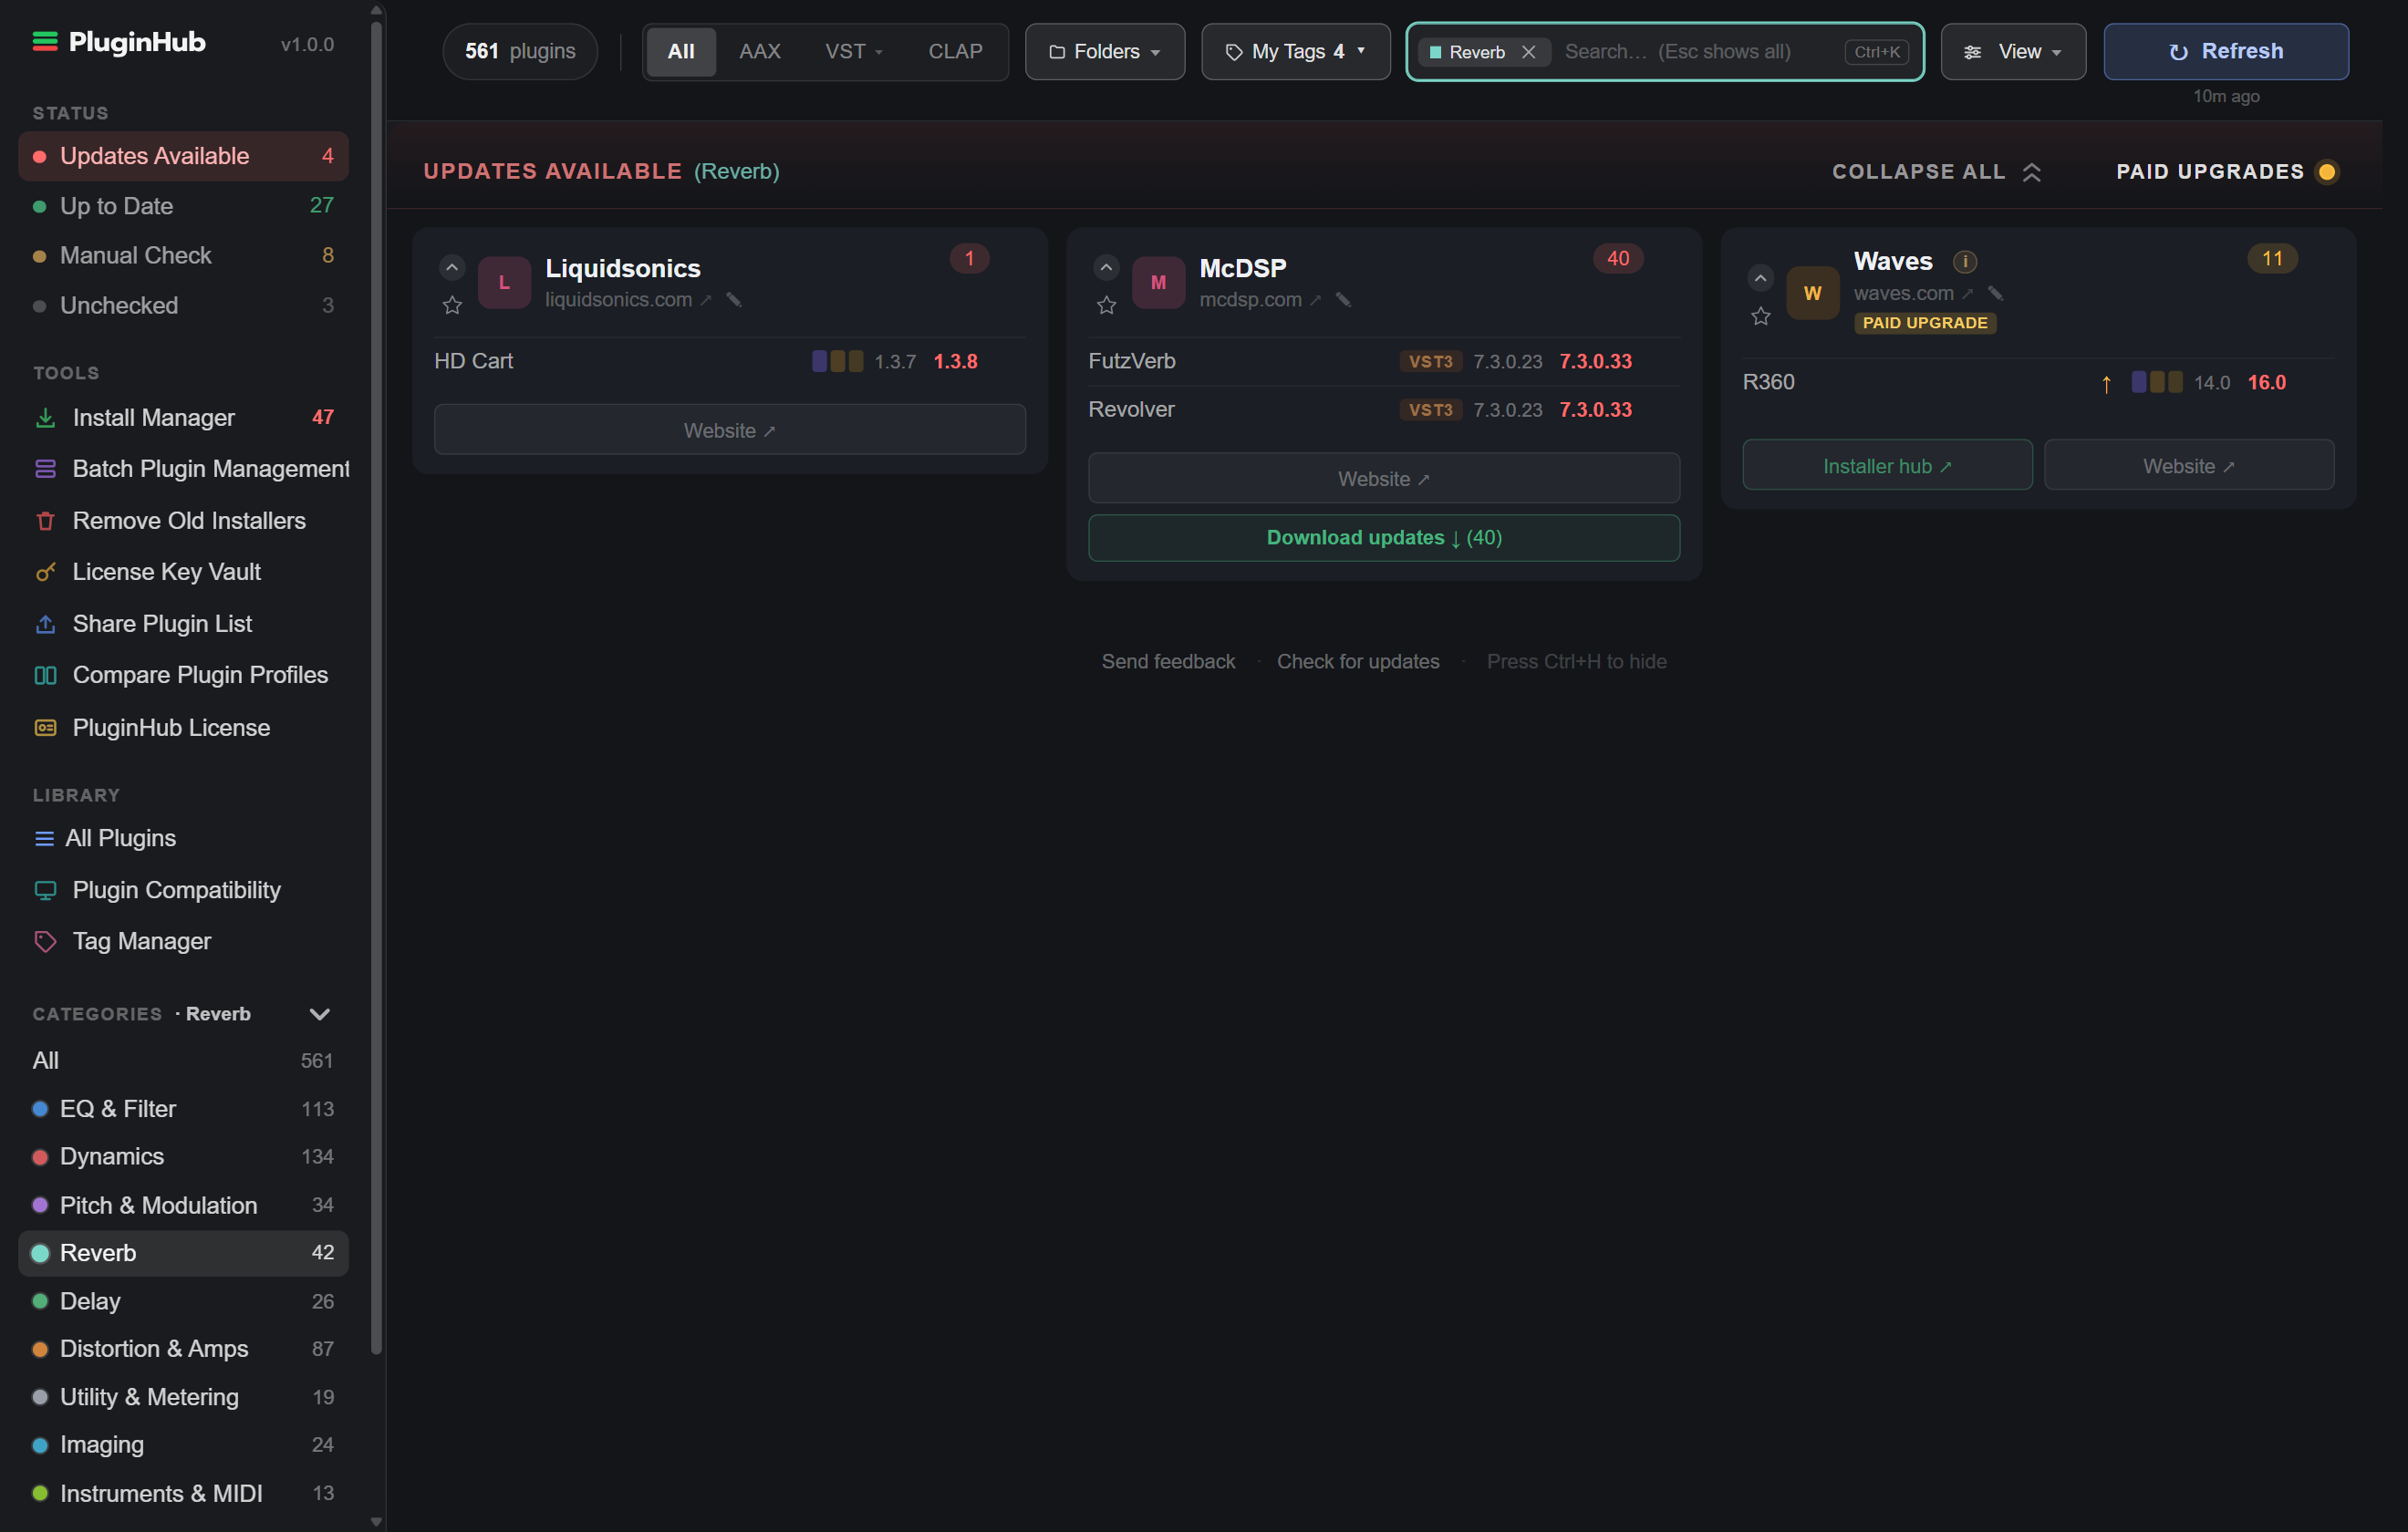This screenshot has height=1532, width=2408.
Task: Filter by Up to Date status
Action: pos(184,206)
